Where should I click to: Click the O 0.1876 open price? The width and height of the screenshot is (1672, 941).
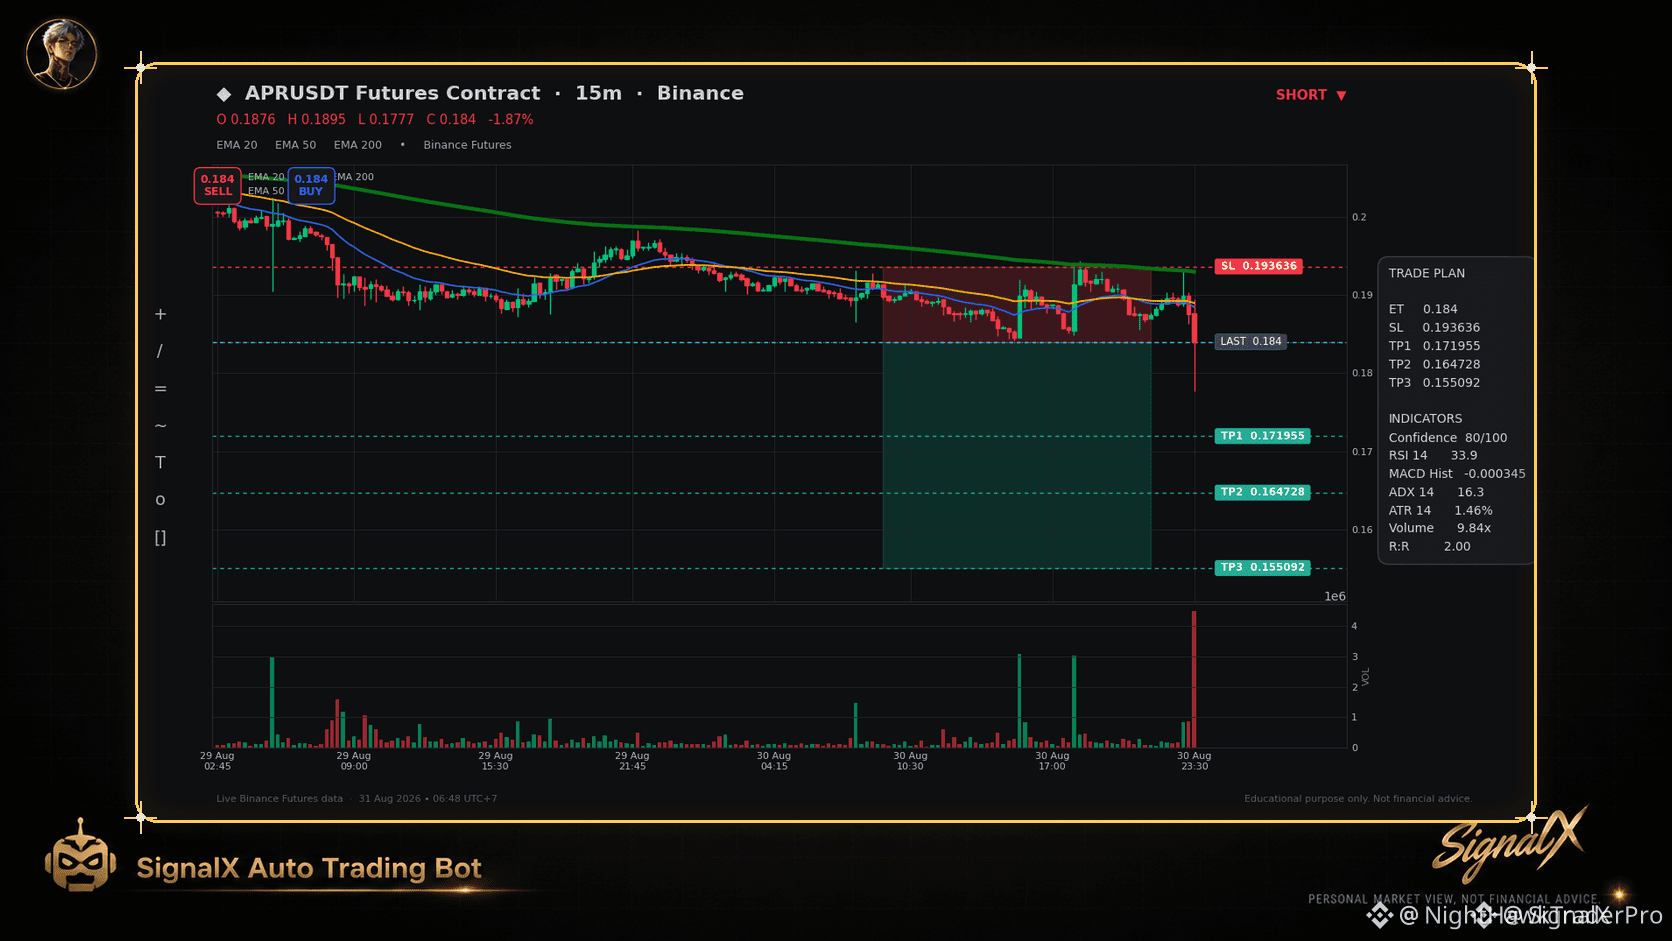click(246, 119)
